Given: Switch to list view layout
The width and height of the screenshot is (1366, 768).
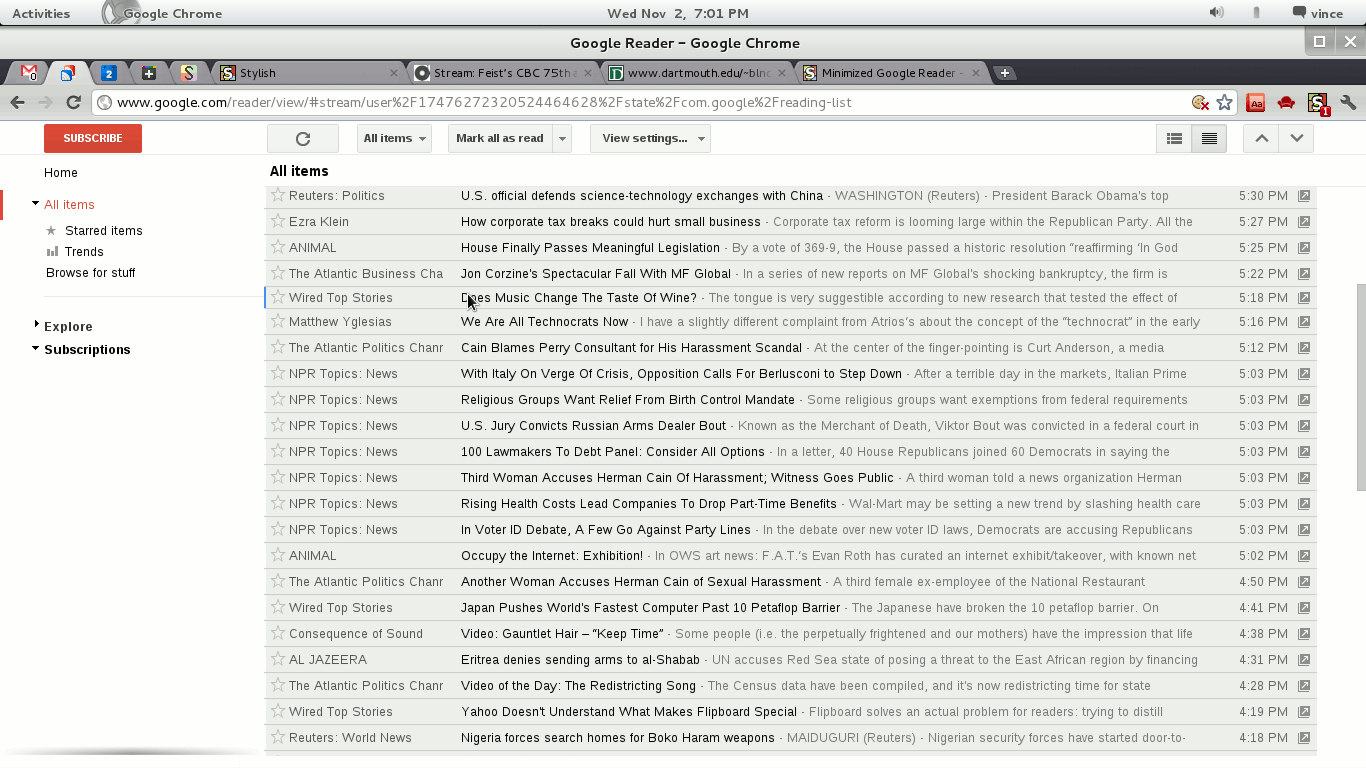Looking at the screenshot, I should click(x=1173, y=138).
